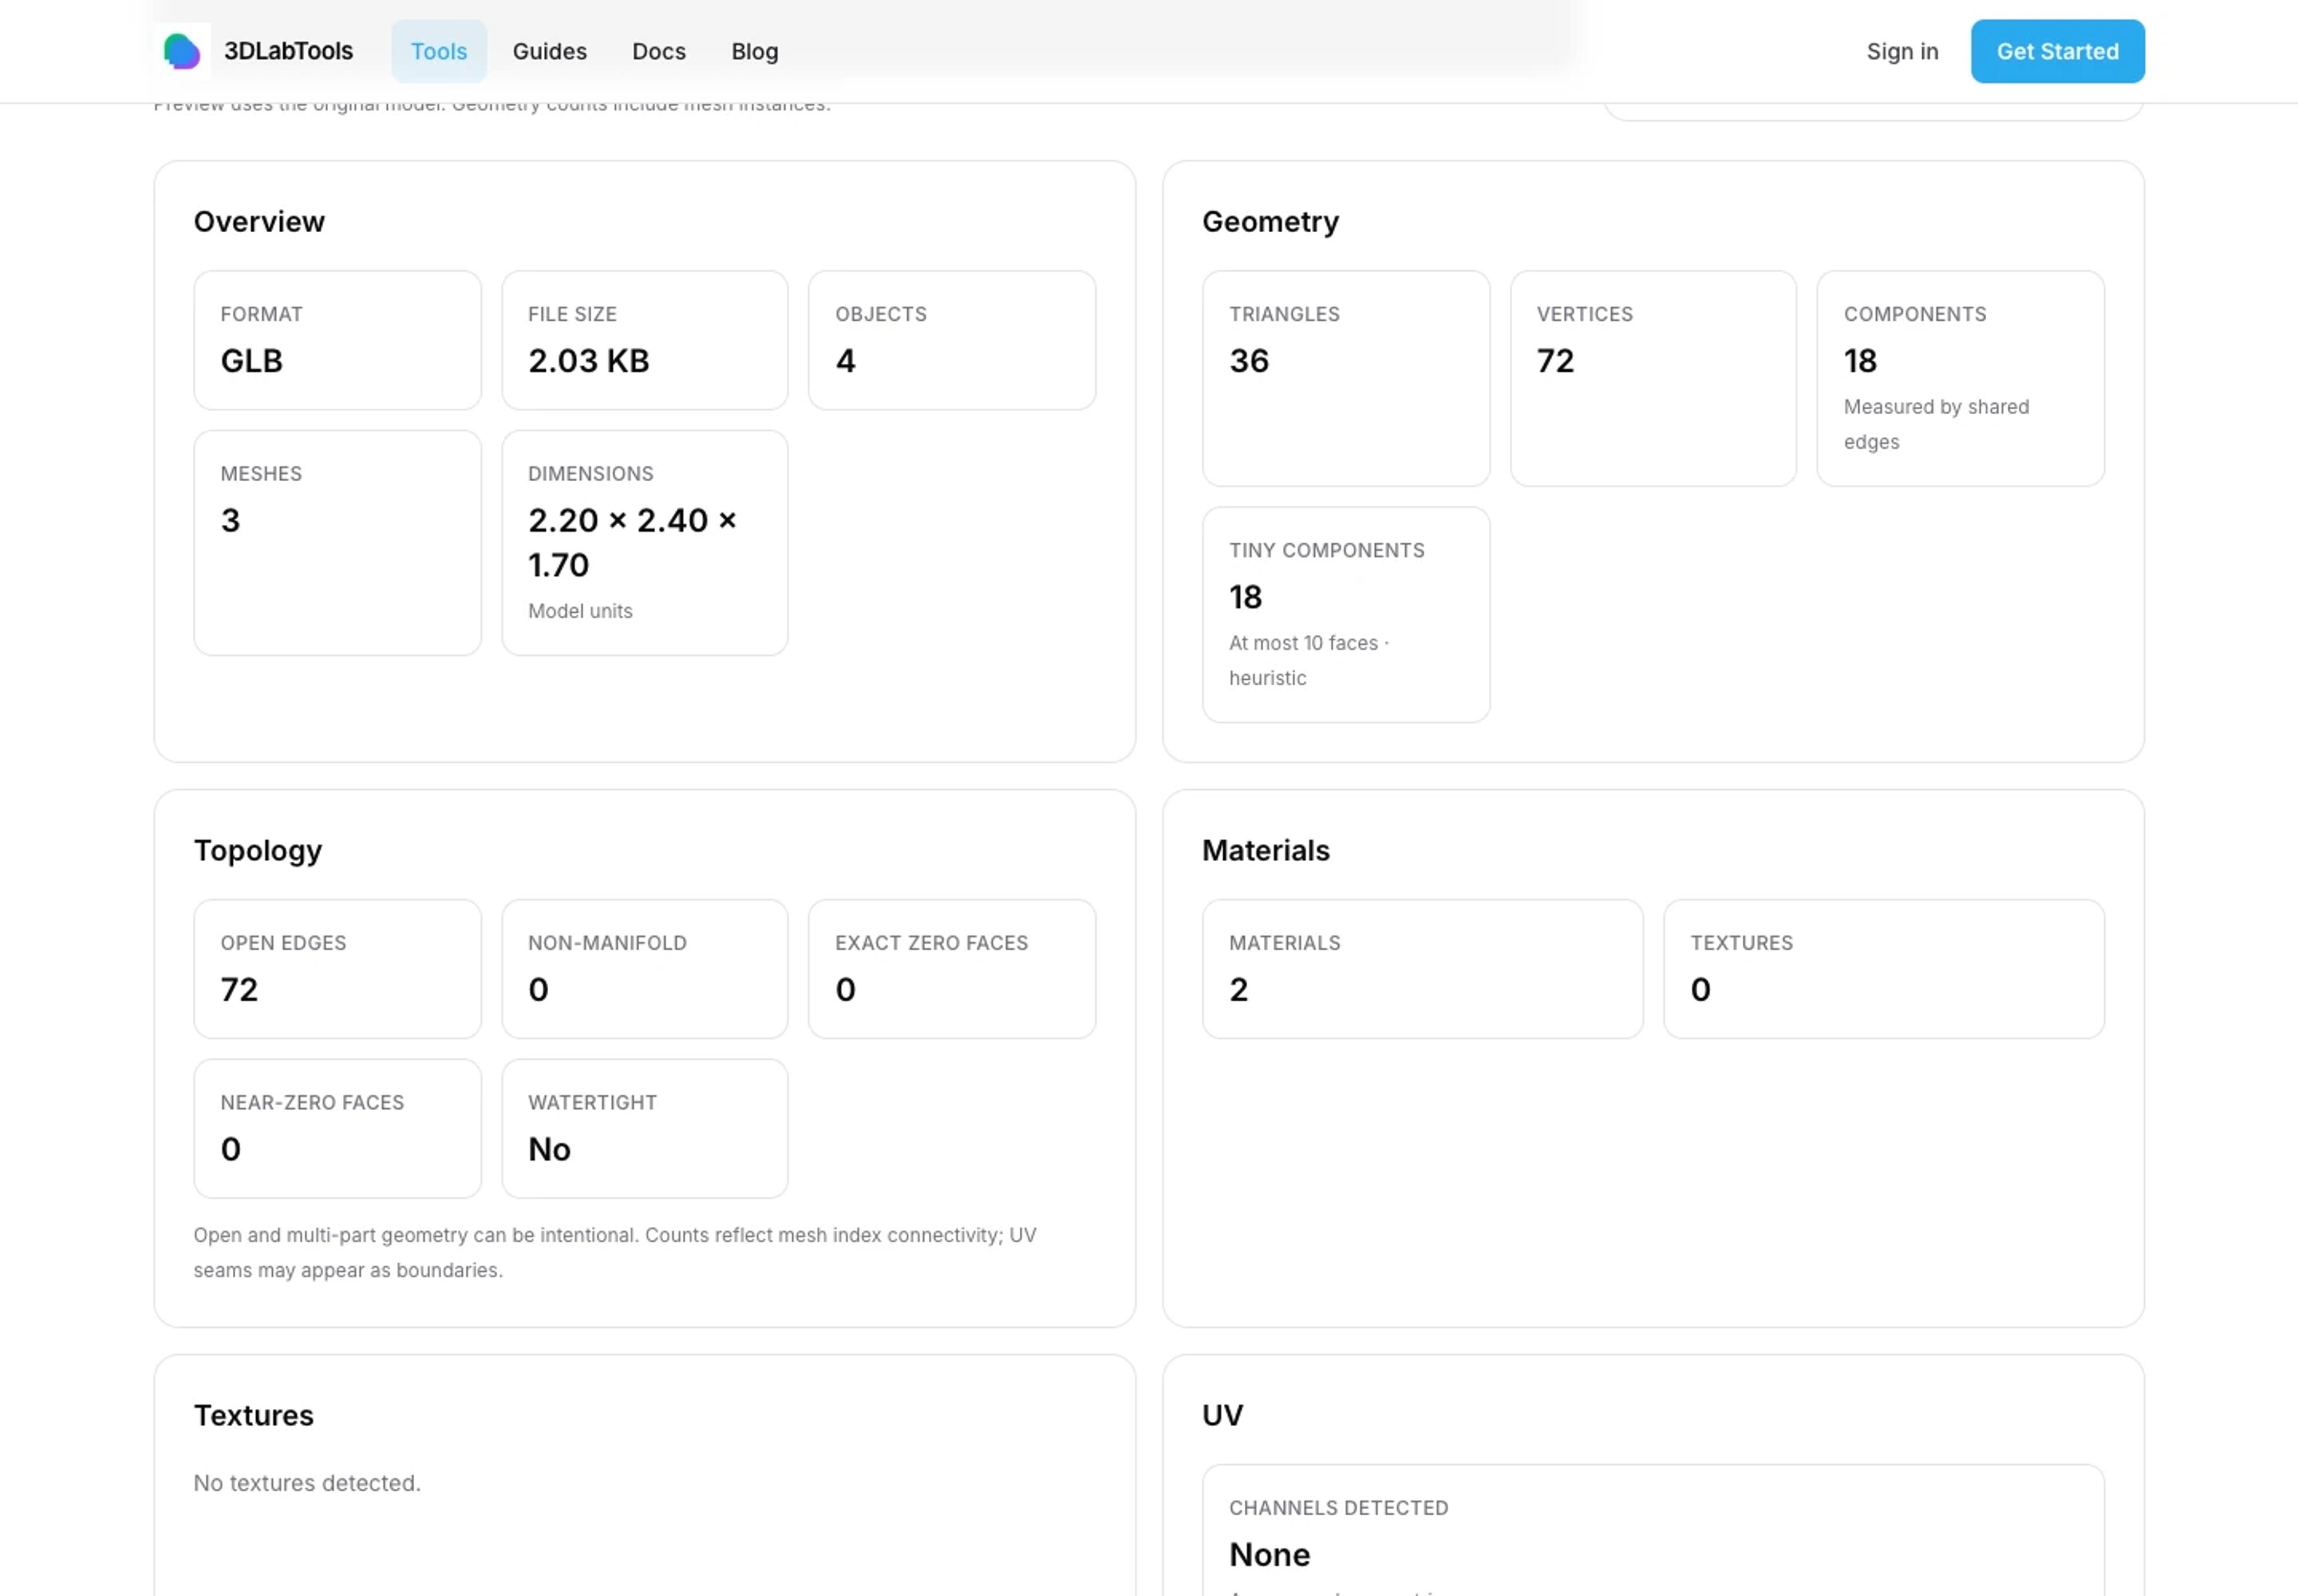Click the Textures section heading
This screenshot has width=2298, height=1596.
point(254,1416)
